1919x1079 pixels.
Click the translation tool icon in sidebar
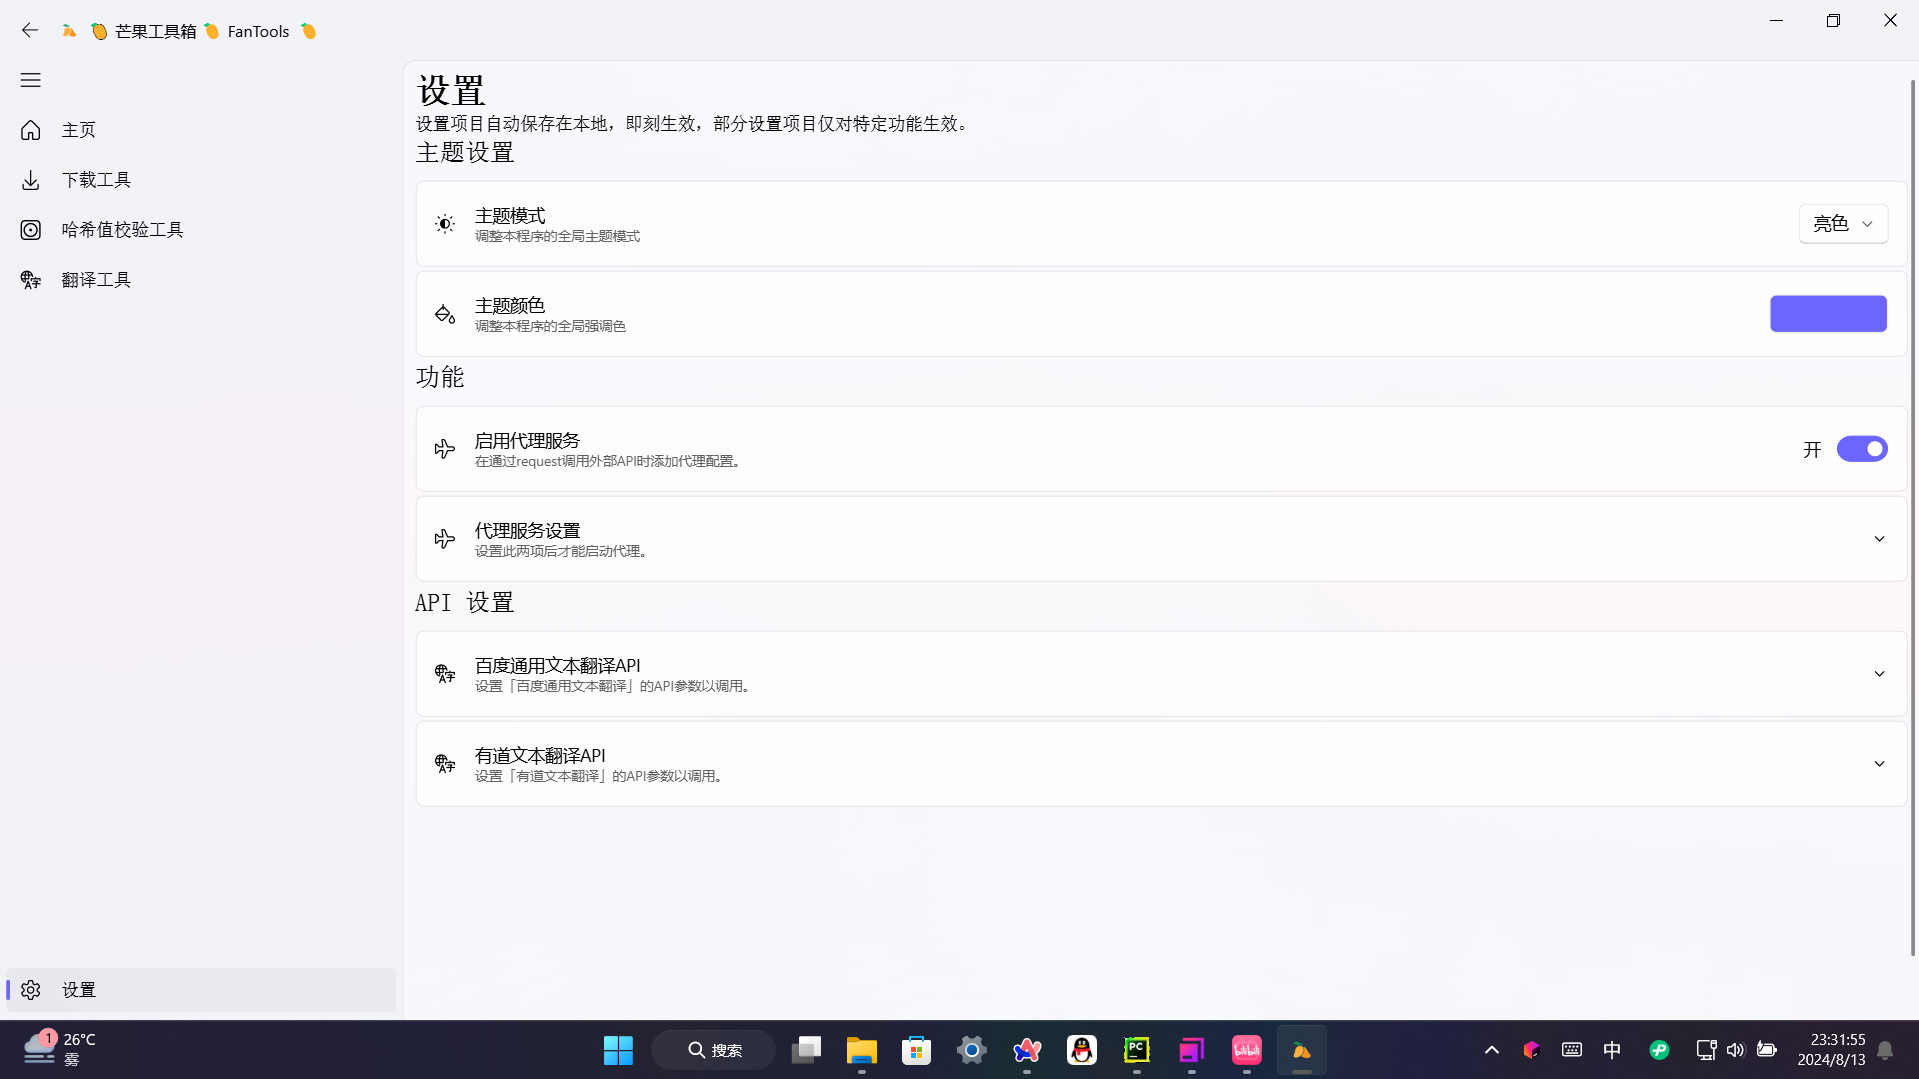tap(30, 280)
